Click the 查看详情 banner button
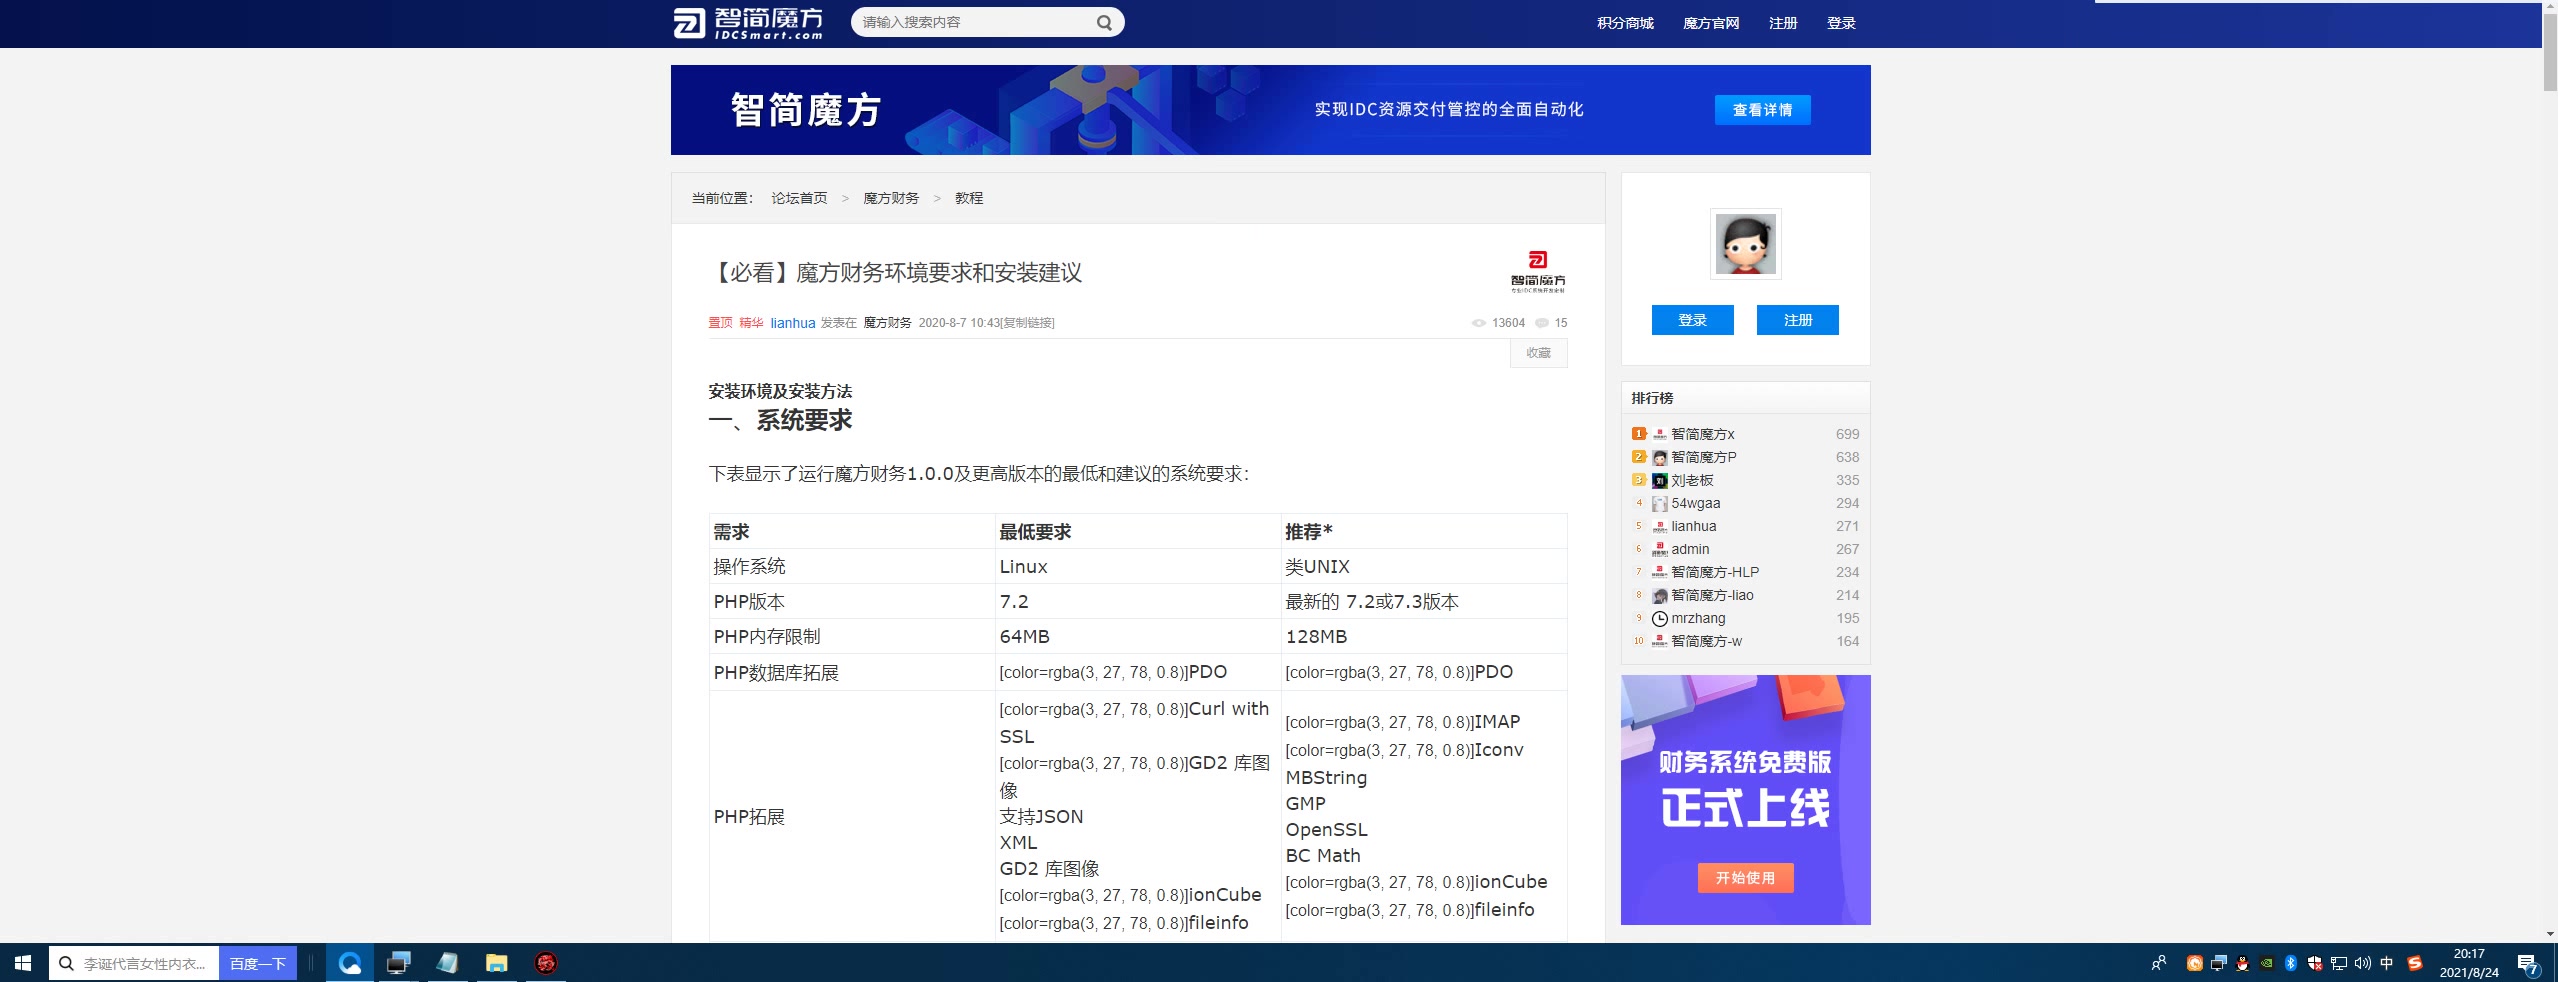 tap(1762, 110)
